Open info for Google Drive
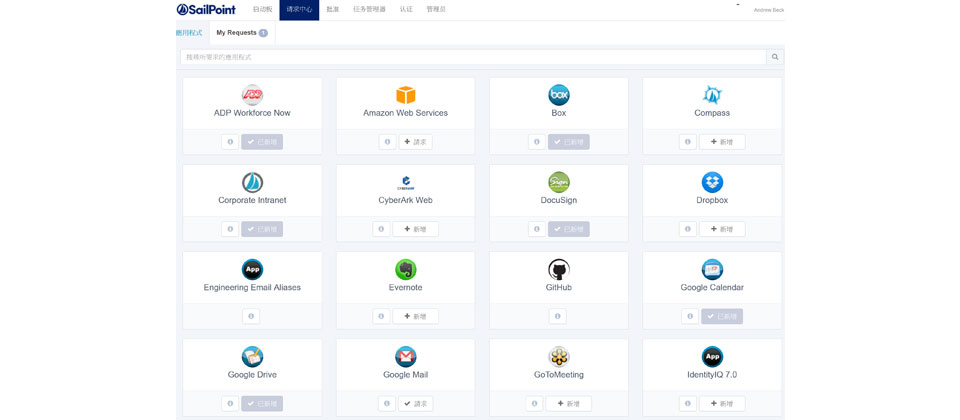Viewport: 960px width, 420px height. coord(230,403)
